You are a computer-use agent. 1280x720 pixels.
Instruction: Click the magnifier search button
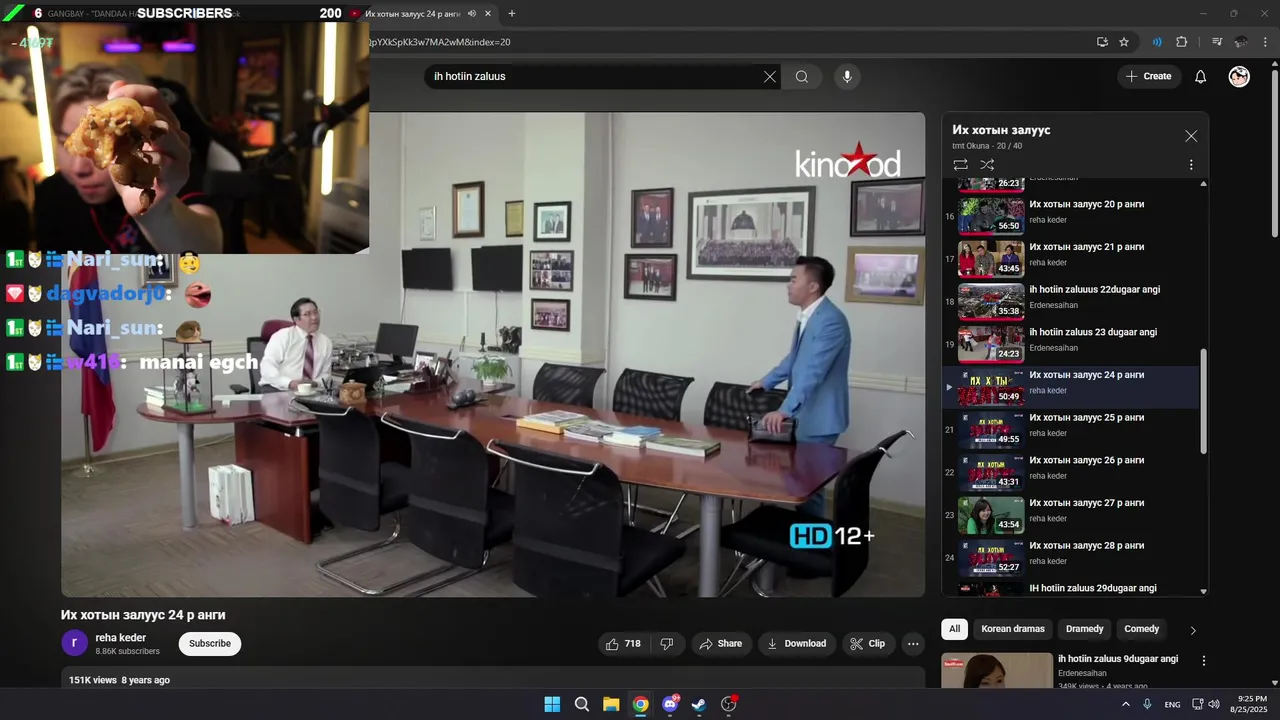click(x=802, y=77)
